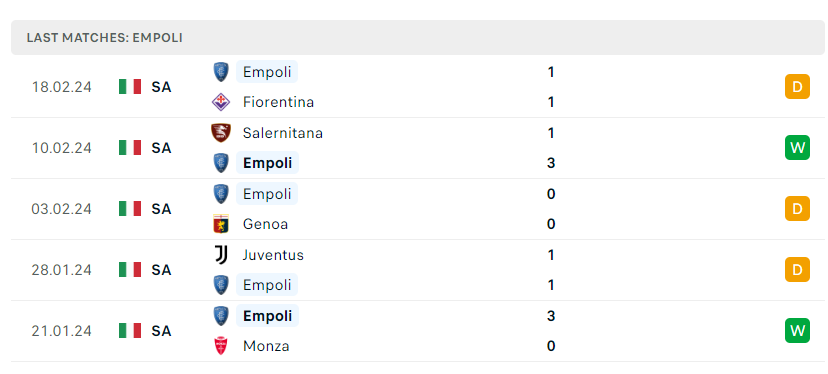This screenshot has width=828, height=374.
Task: Click the Juventus club logo
Action: (221, 255)
